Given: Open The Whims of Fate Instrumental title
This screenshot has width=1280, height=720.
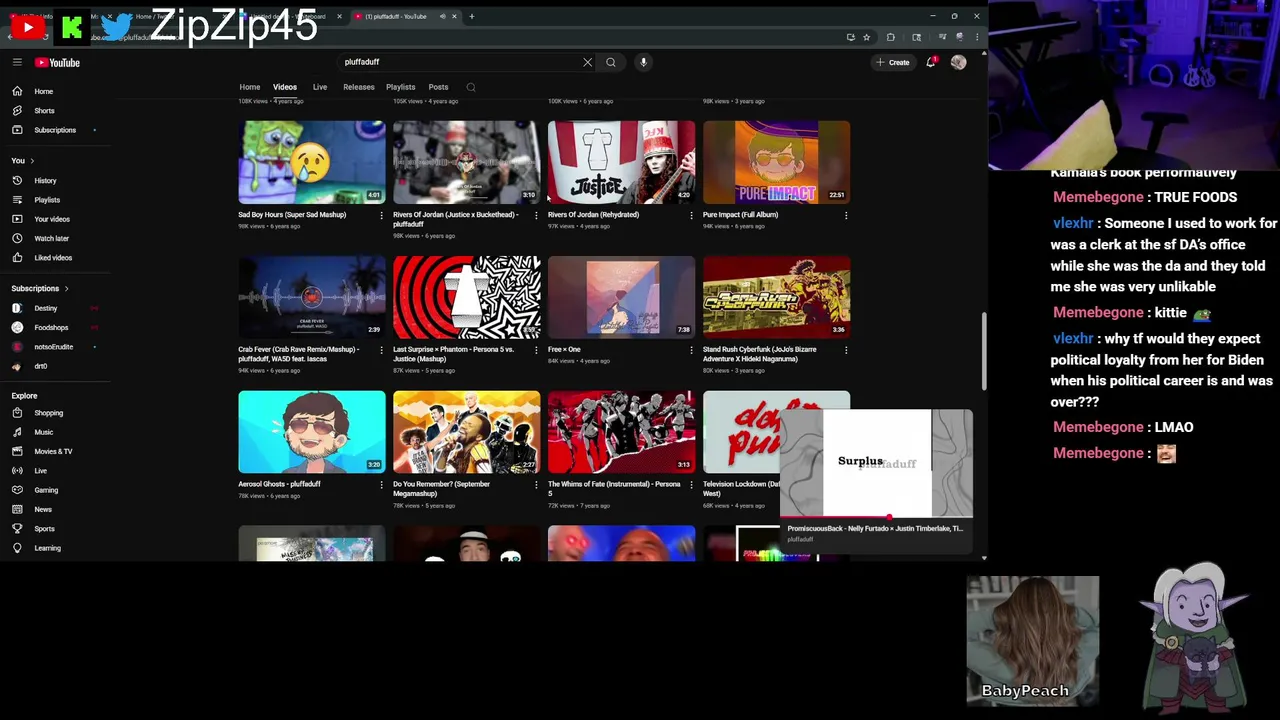Looking at the screenshot, I should (614, 488).
